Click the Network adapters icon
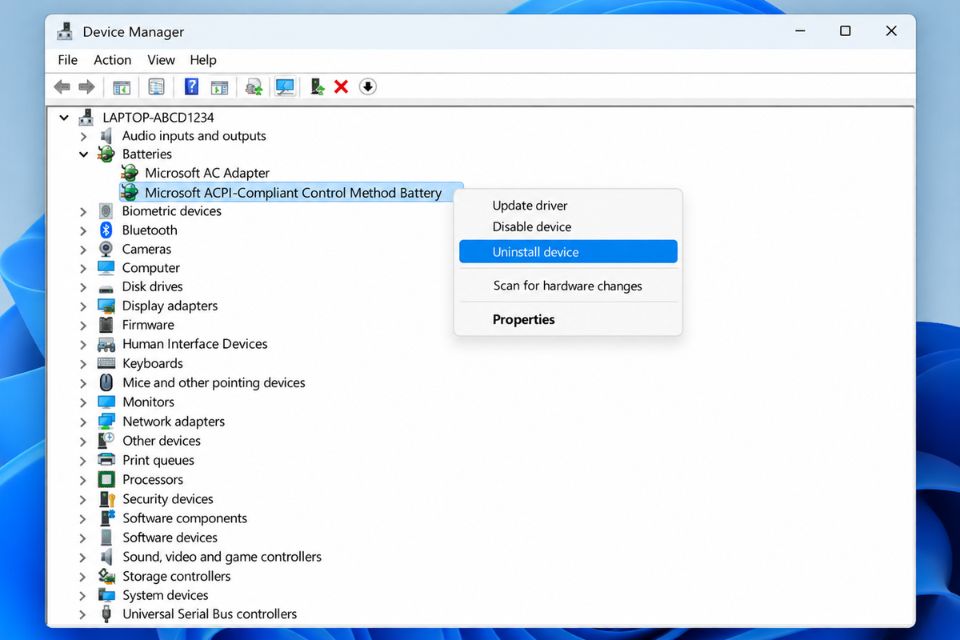The image size is (960, 640). pyautogui.click(x=107, y=421)
